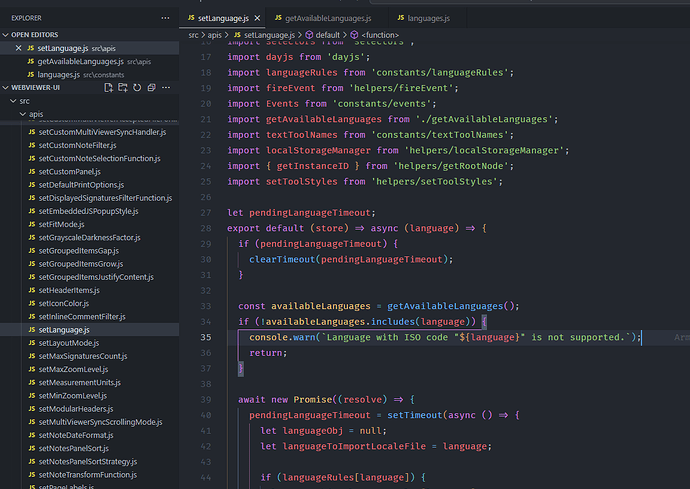Click the New File icon in WEBVIEWER-UI
Image resolution: width=690 pixels, height=489 pixels.
[108, 88]
